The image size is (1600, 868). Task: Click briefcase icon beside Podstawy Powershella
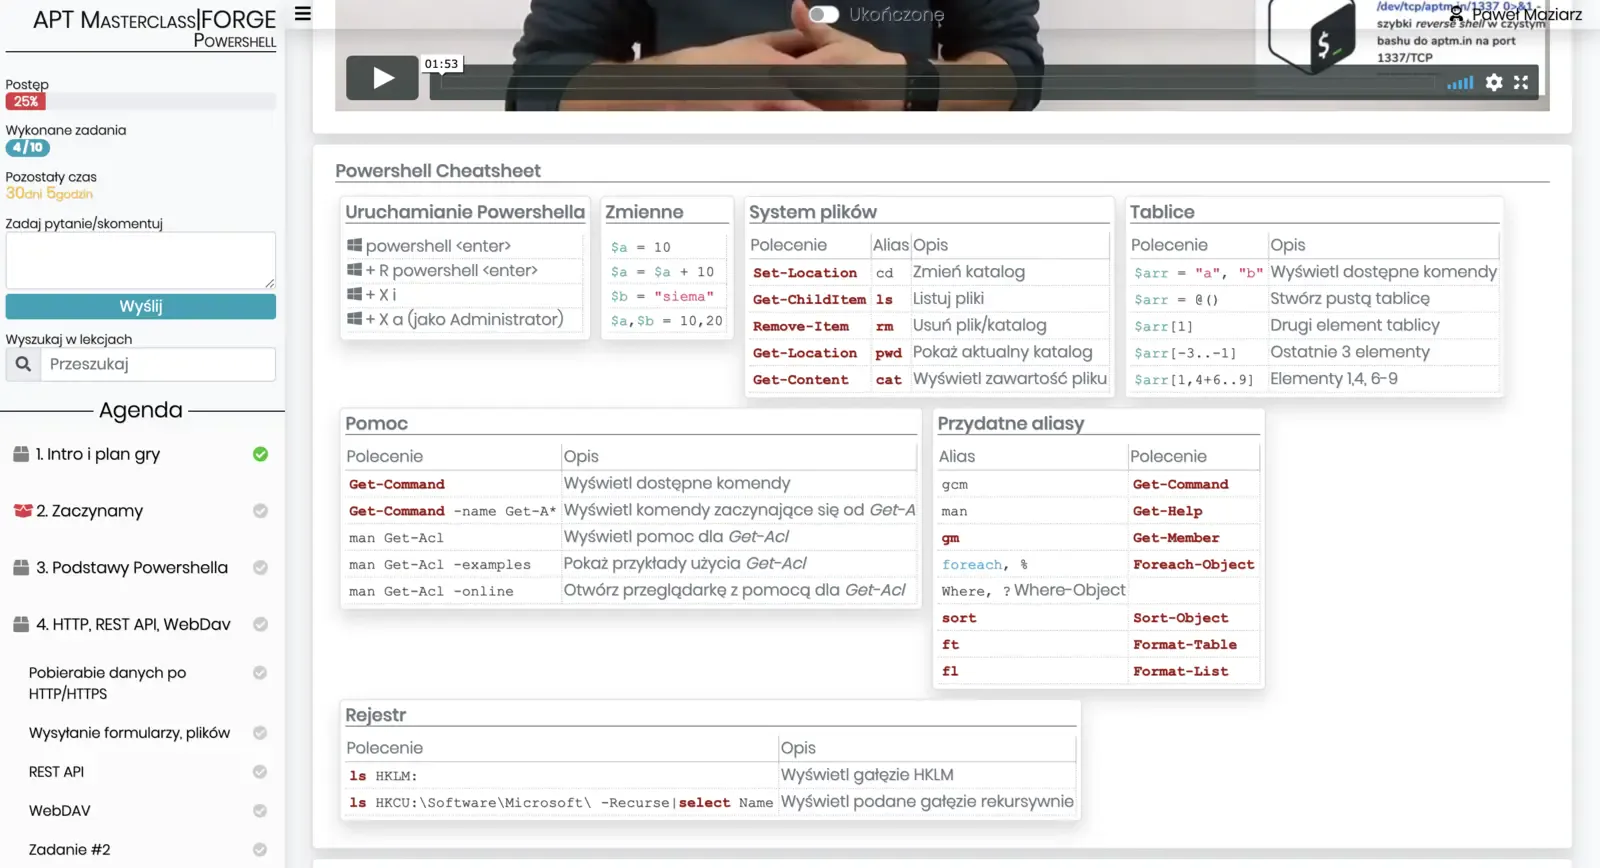21,568
